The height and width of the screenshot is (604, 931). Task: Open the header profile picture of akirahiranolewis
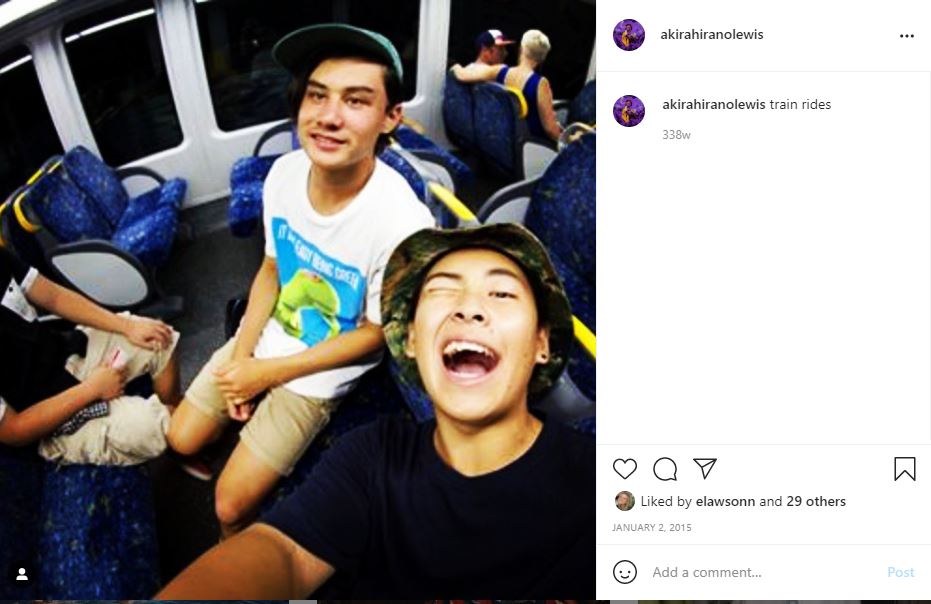(x=629, y=35)
